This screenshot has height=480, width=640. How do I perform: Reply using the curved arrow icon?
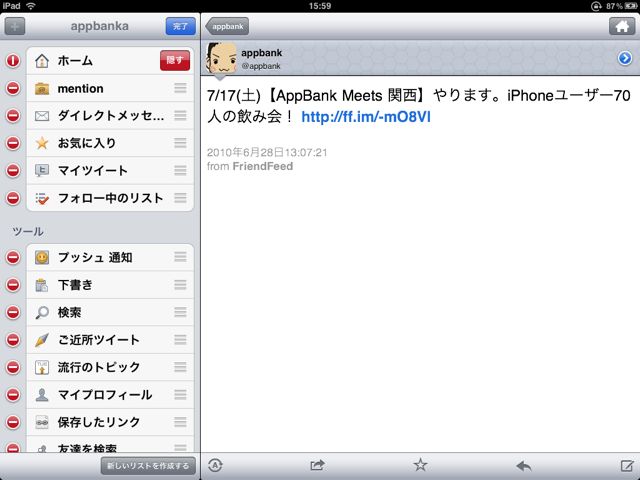pyautogui.click(x=523, y=465)
